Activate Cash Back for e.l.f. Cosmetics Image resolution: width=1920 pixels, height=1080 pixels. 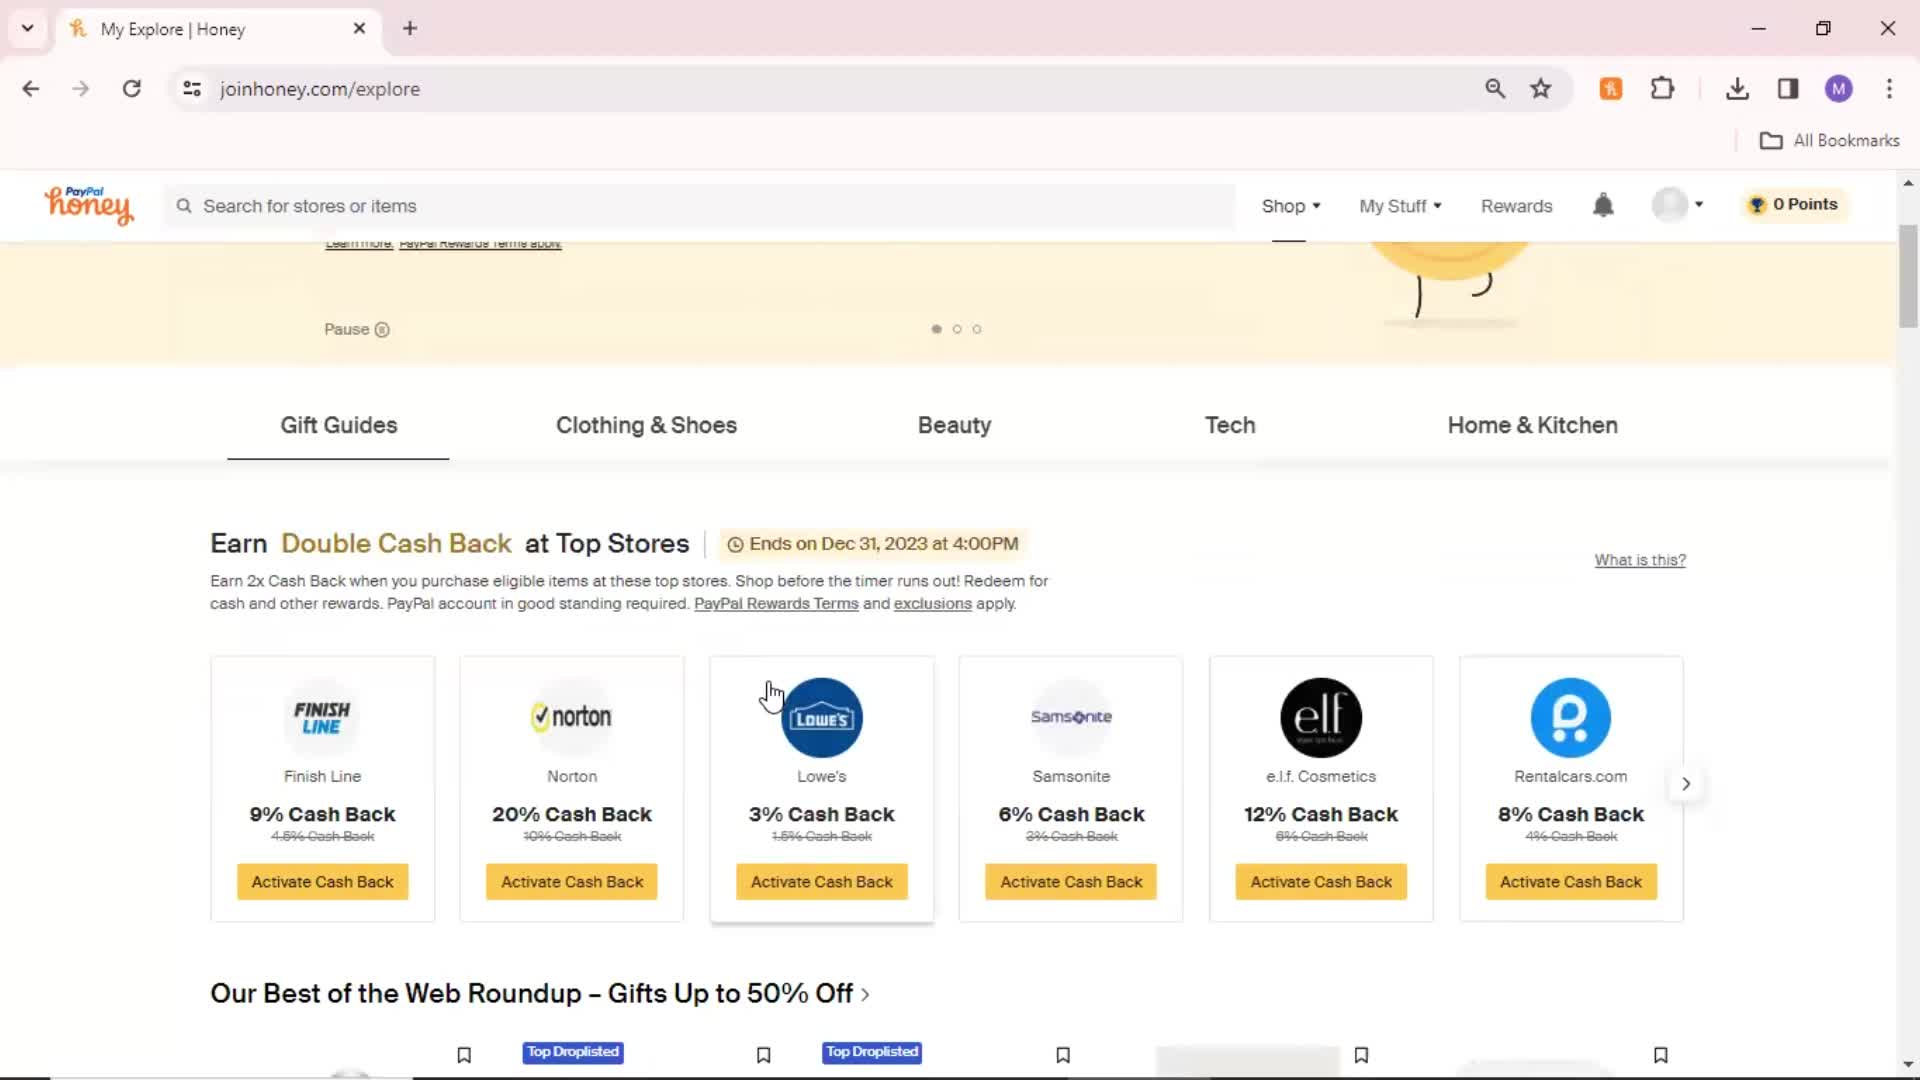tap(1321, 882)
